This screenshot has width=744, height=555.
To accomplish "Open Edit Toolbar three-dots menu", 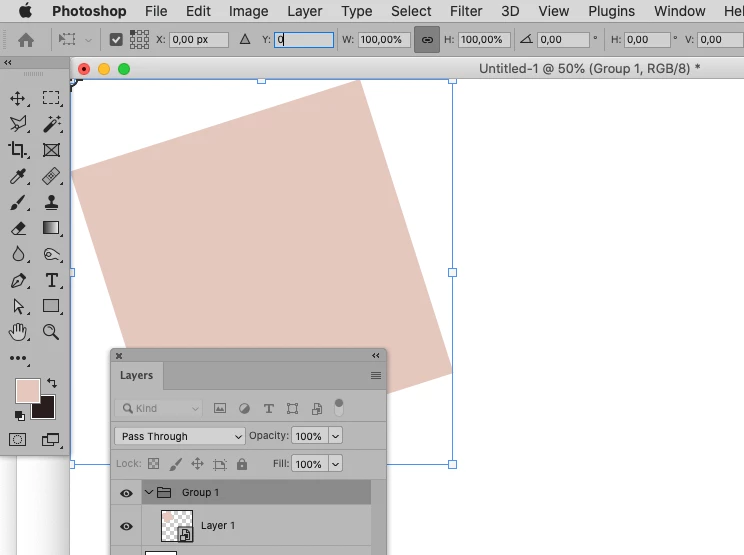I will [x=18, y=358].
